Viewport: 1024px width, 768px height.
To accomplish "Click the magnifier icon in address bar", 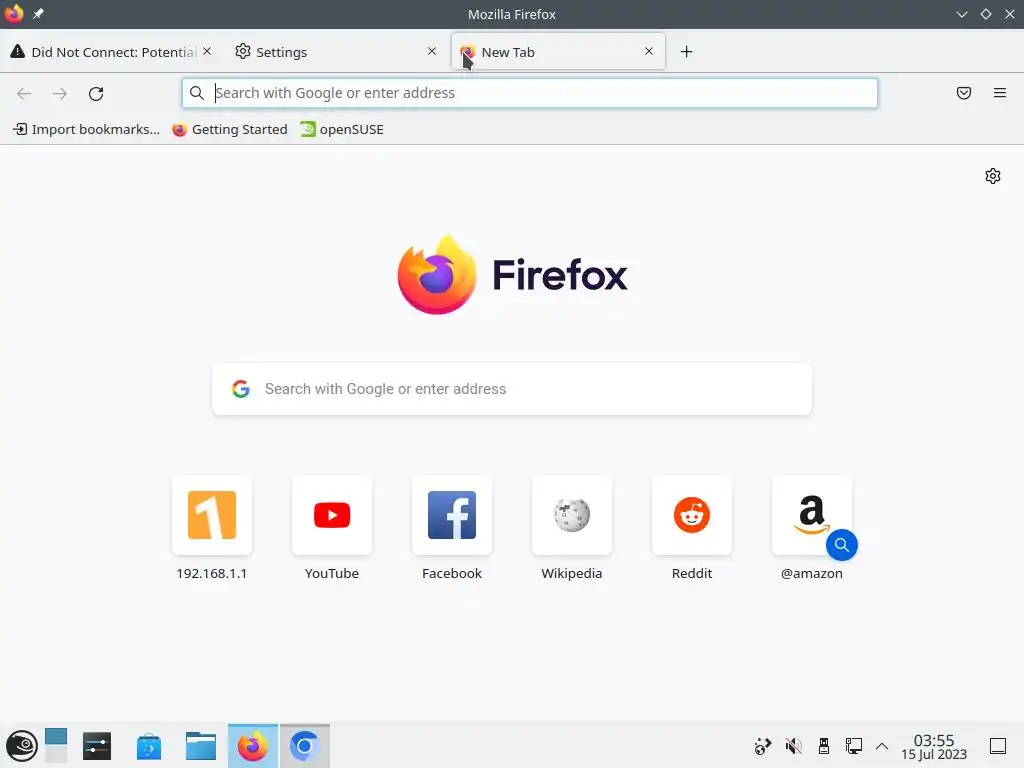I will [x=197, y=93].
